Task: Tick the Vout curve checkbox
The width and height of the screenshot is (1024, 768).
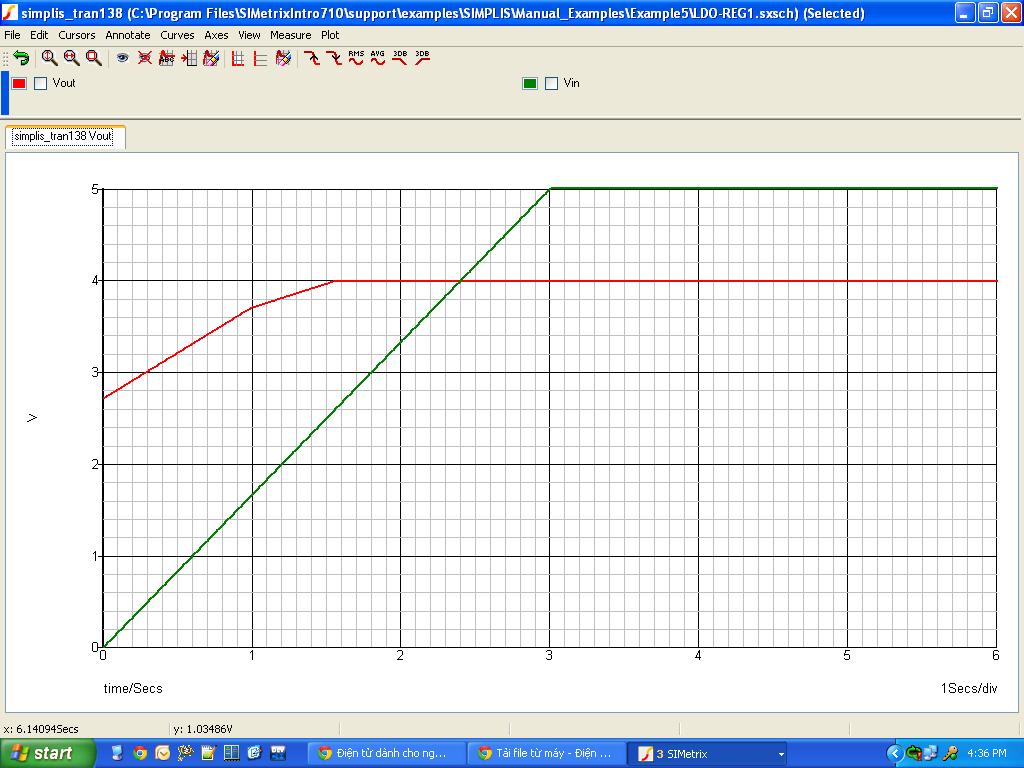Action: (x=40, y=83)
